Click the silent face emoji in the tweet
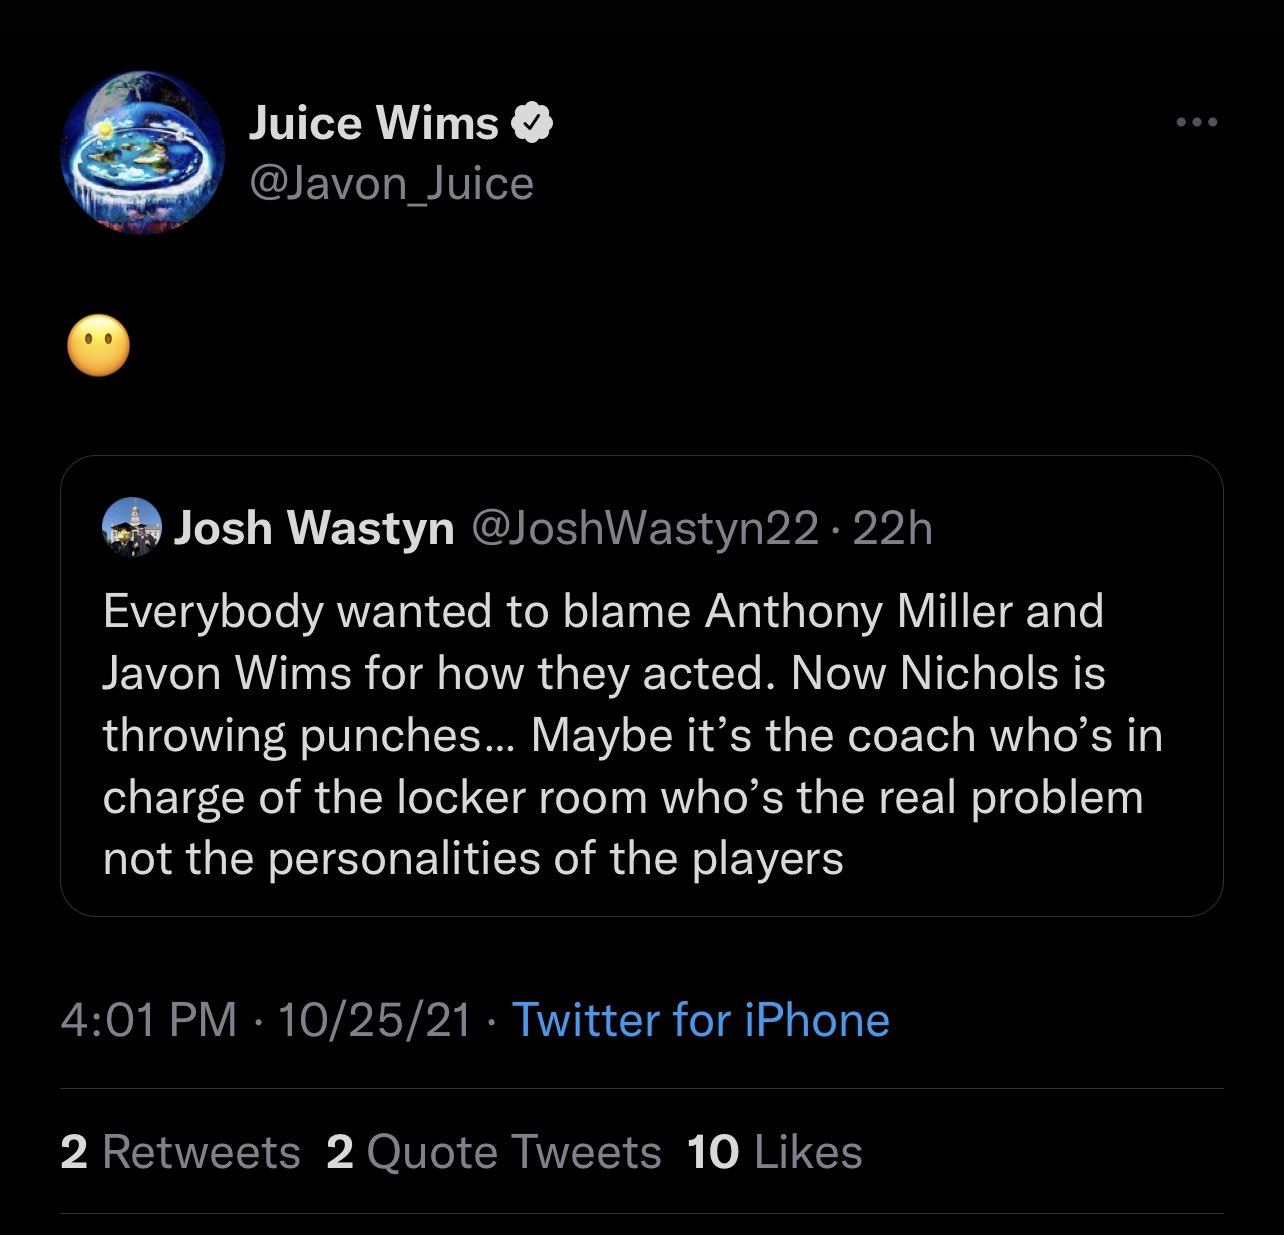Image resolution: width=1284 pixels, height=1235 pixels. 98,346
